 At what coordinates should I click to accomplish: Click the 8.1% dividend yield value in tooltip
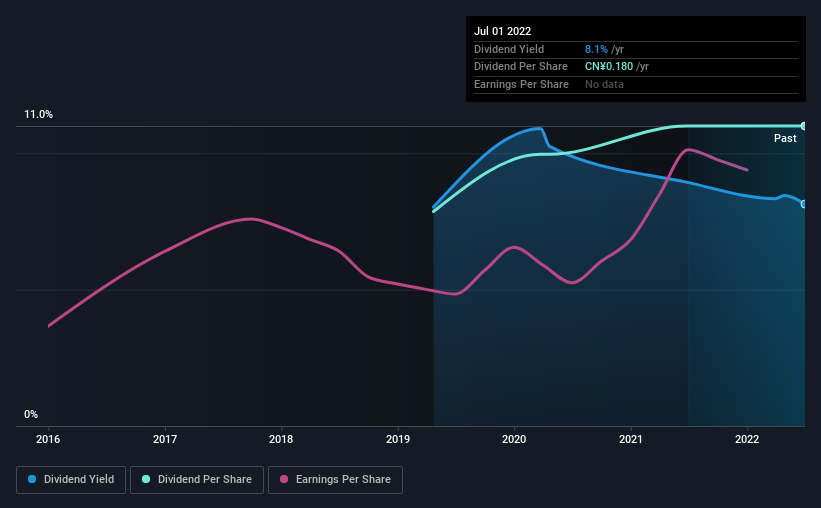[x=596, y=49]
